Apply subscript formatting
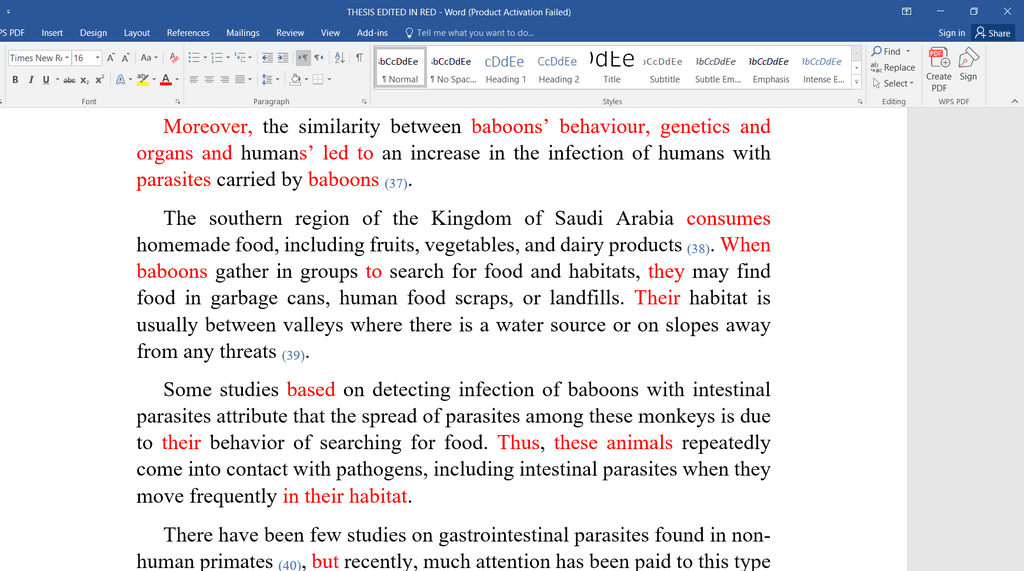 point(84,80)
